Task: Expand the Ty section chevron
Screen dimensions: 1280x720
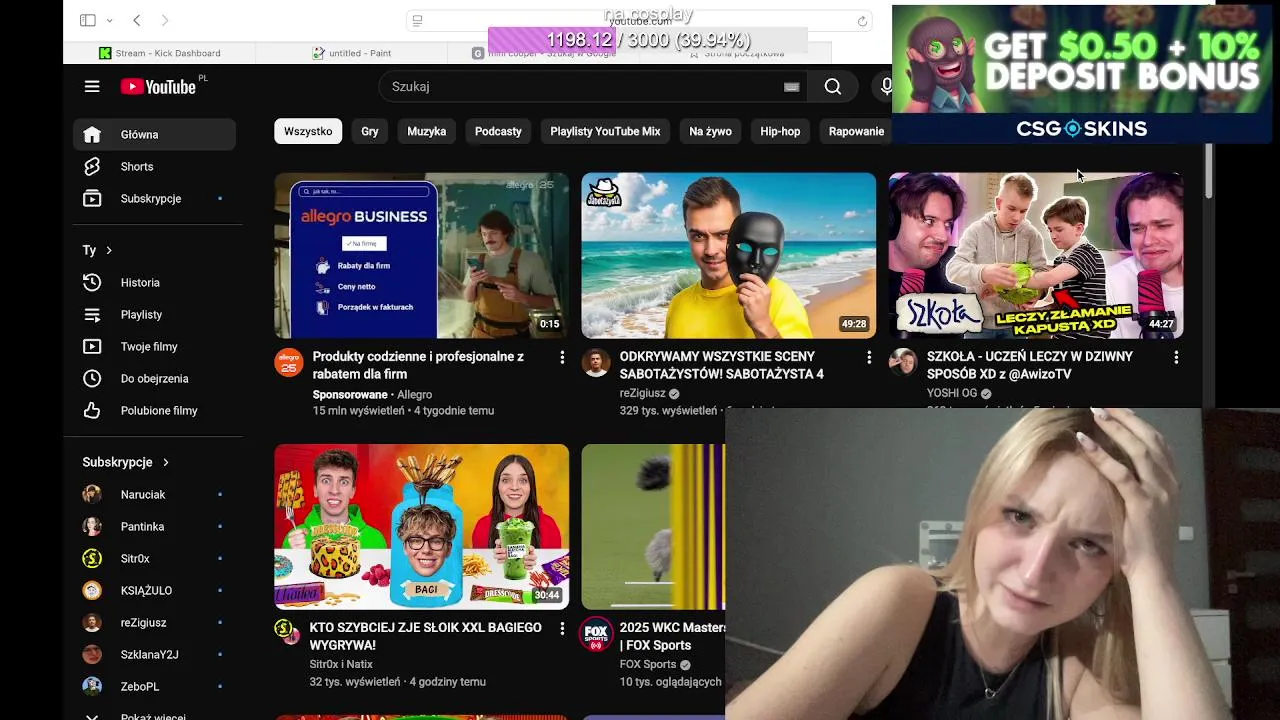Action: pyautogui.click(x=109, y=250)
